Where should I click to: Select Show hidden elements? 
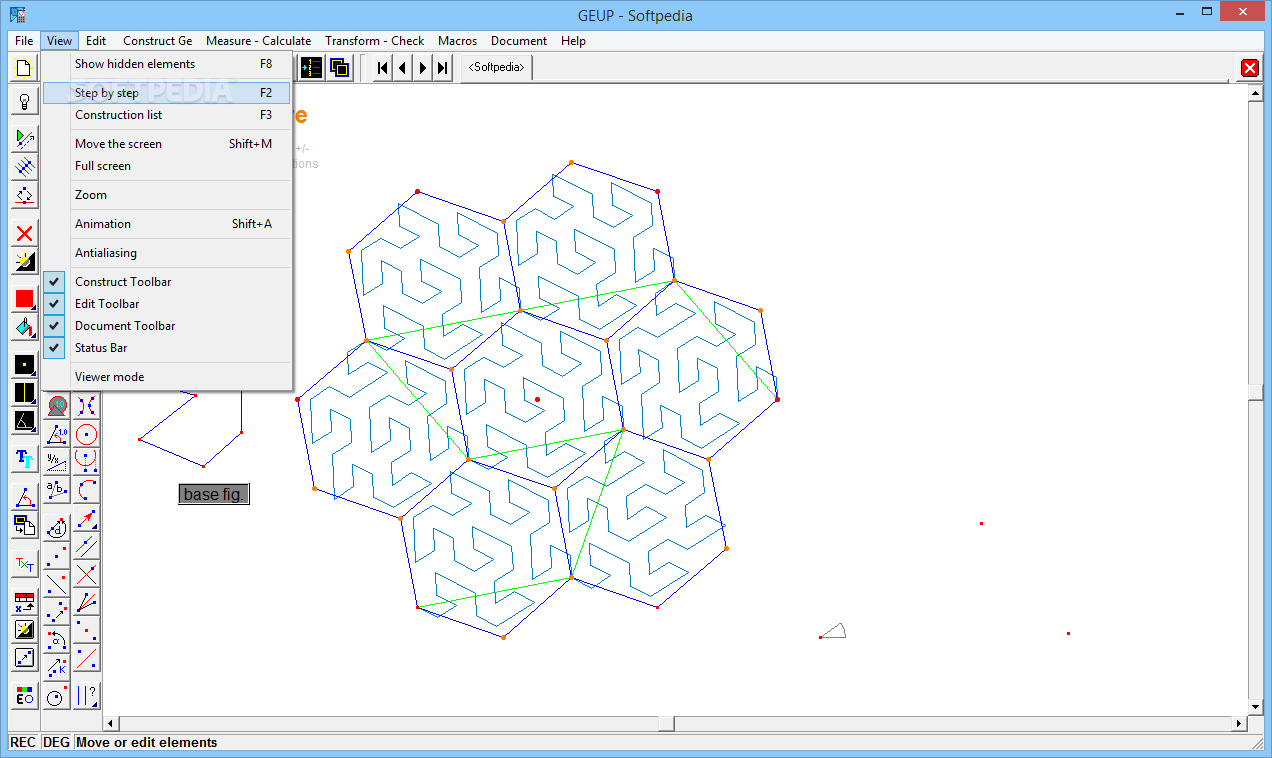[167, 64]
